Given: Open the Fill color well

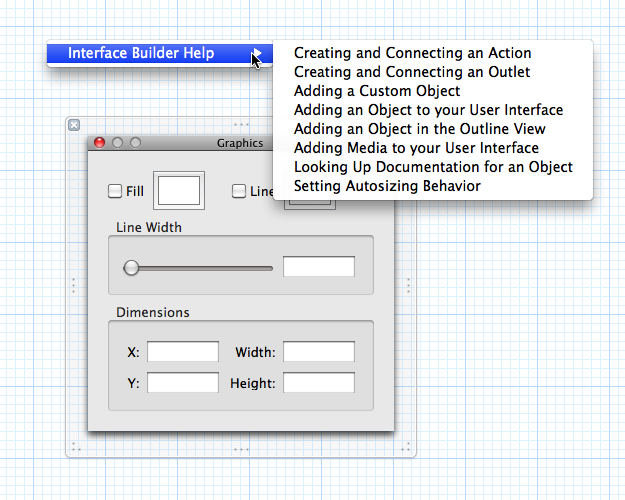Looking at the screenshot, I should point(181,190).
